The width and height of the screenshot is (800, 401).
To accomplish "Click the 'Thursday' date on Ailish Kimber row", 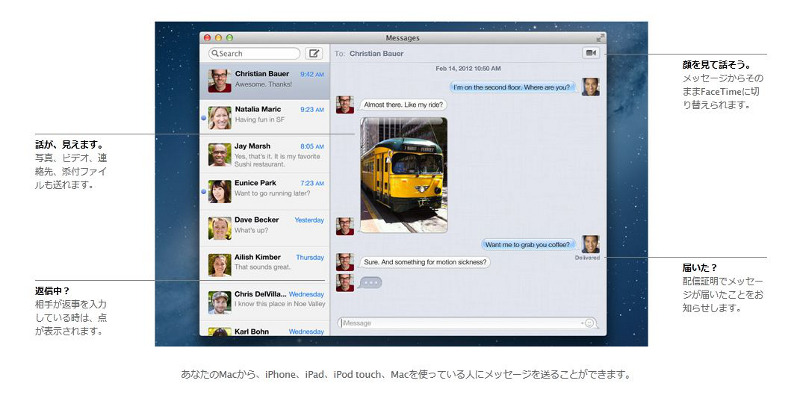I will (310, 257).
